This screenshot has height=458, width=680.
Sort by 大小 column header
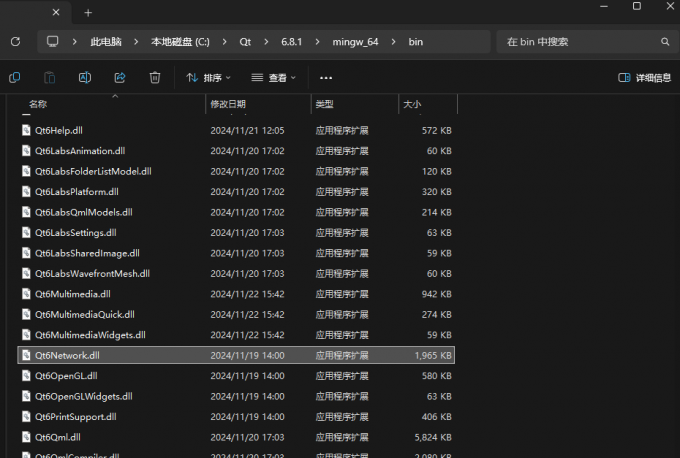[411, 104]
